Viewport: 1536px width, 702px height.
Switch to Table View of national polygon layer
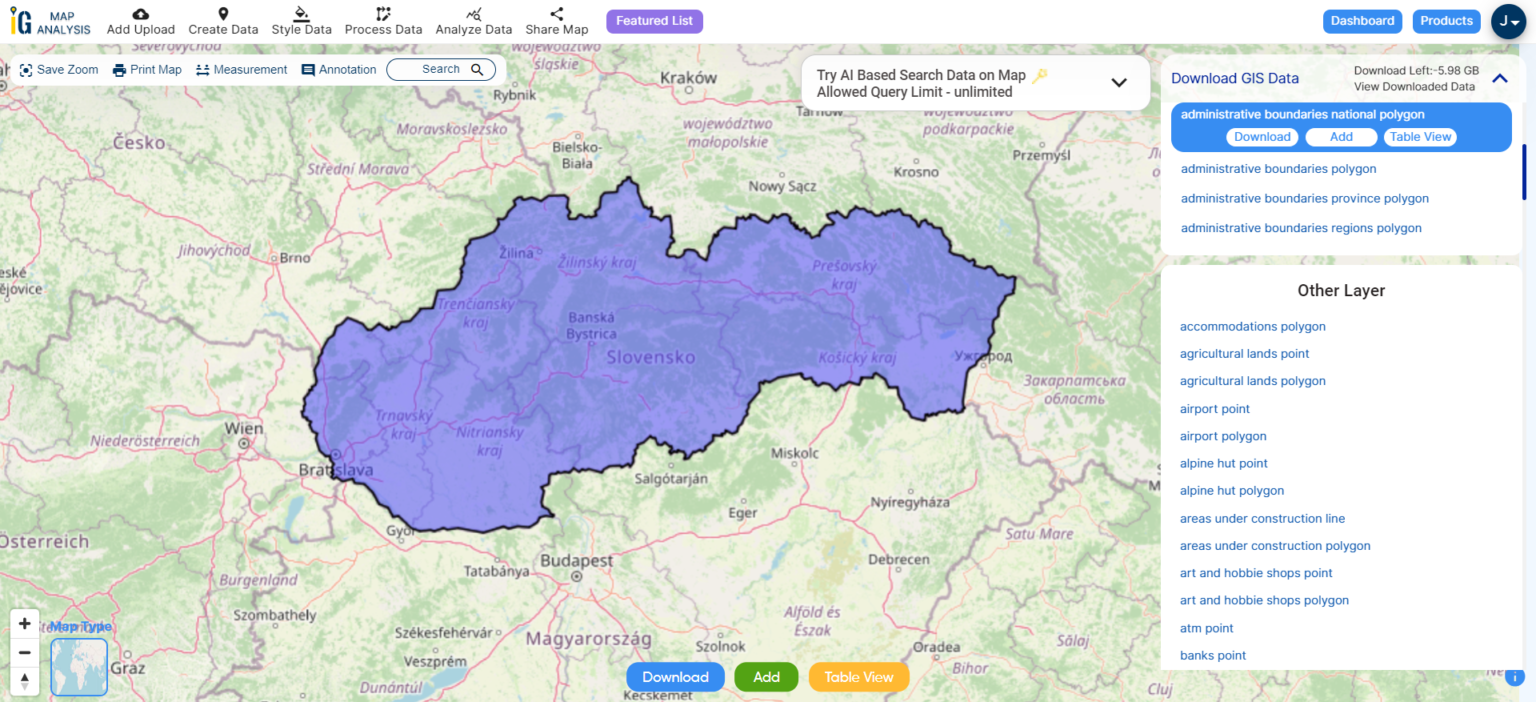pyautogui.click(x=1420, y=137)
